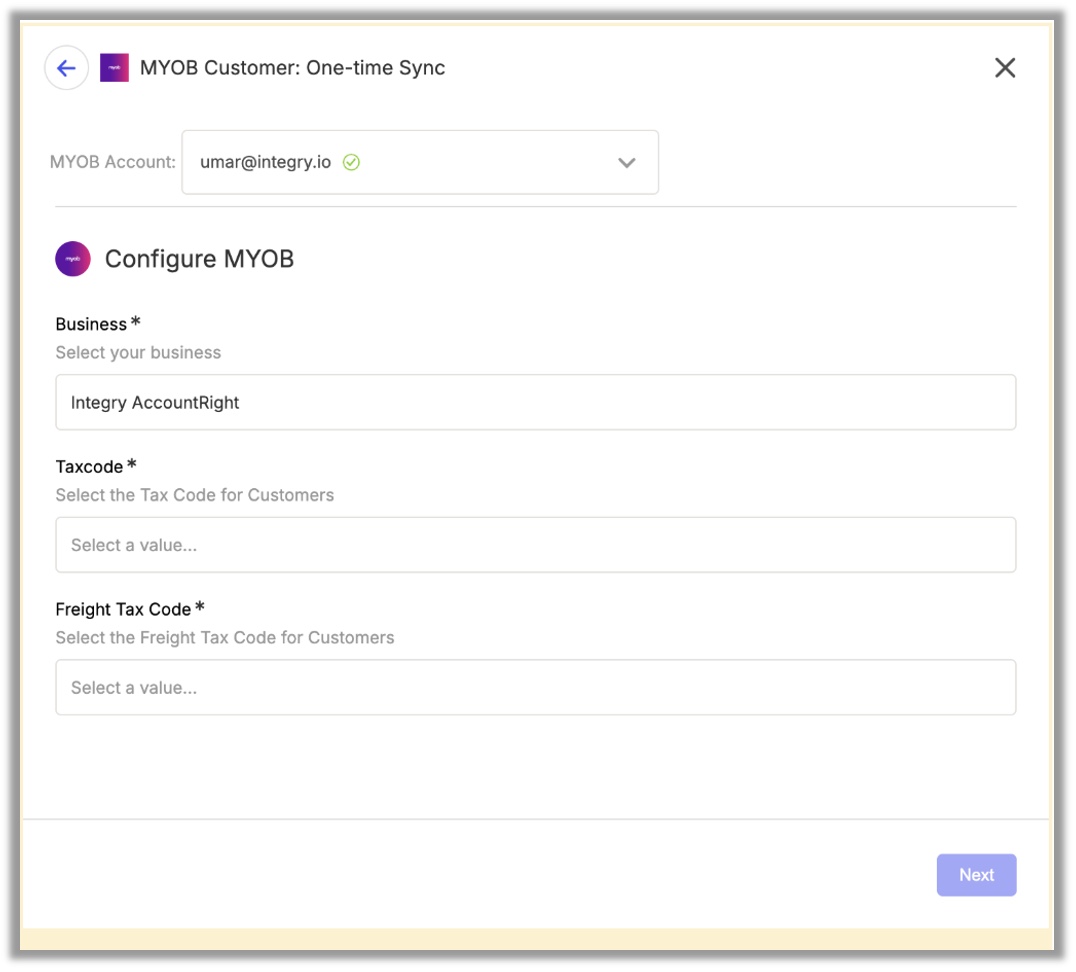The height and width of the screenshot is (972, 1076).
Task: Click the MYOB Account: label
Action: pos(113,163)
